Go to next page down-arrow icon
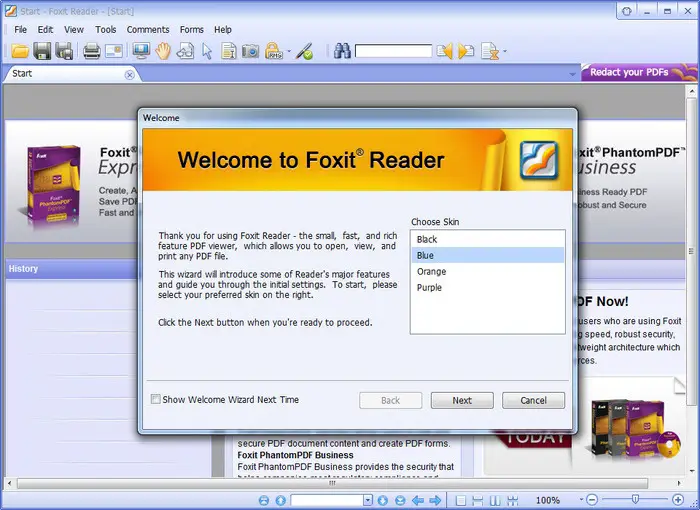 (383, 501)
